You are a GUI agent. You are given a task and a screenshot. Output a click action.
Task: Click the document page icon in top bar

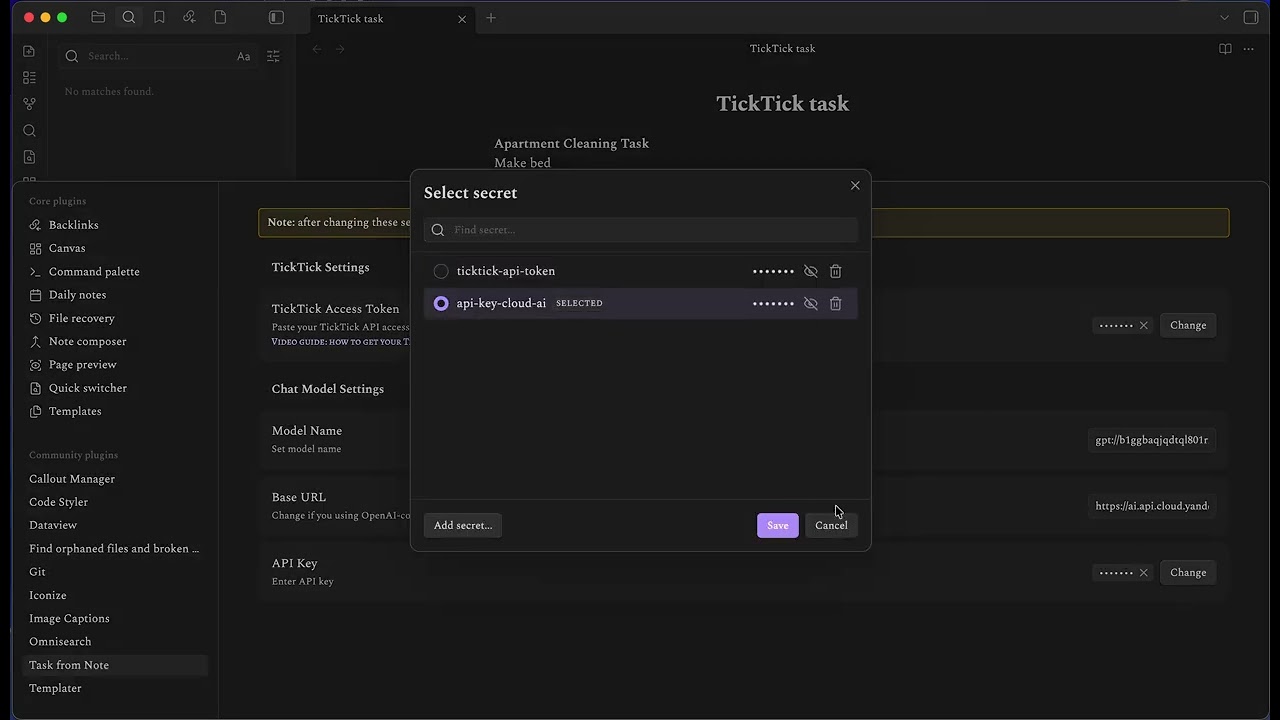pyautogui.click(x=220, y=17)
